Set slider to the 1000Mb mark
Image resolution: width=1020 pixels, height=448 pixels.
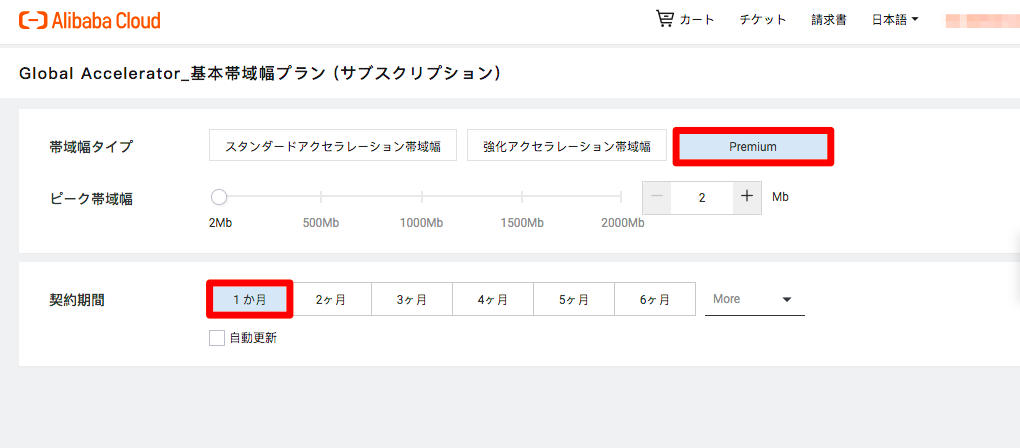[422, 196]
